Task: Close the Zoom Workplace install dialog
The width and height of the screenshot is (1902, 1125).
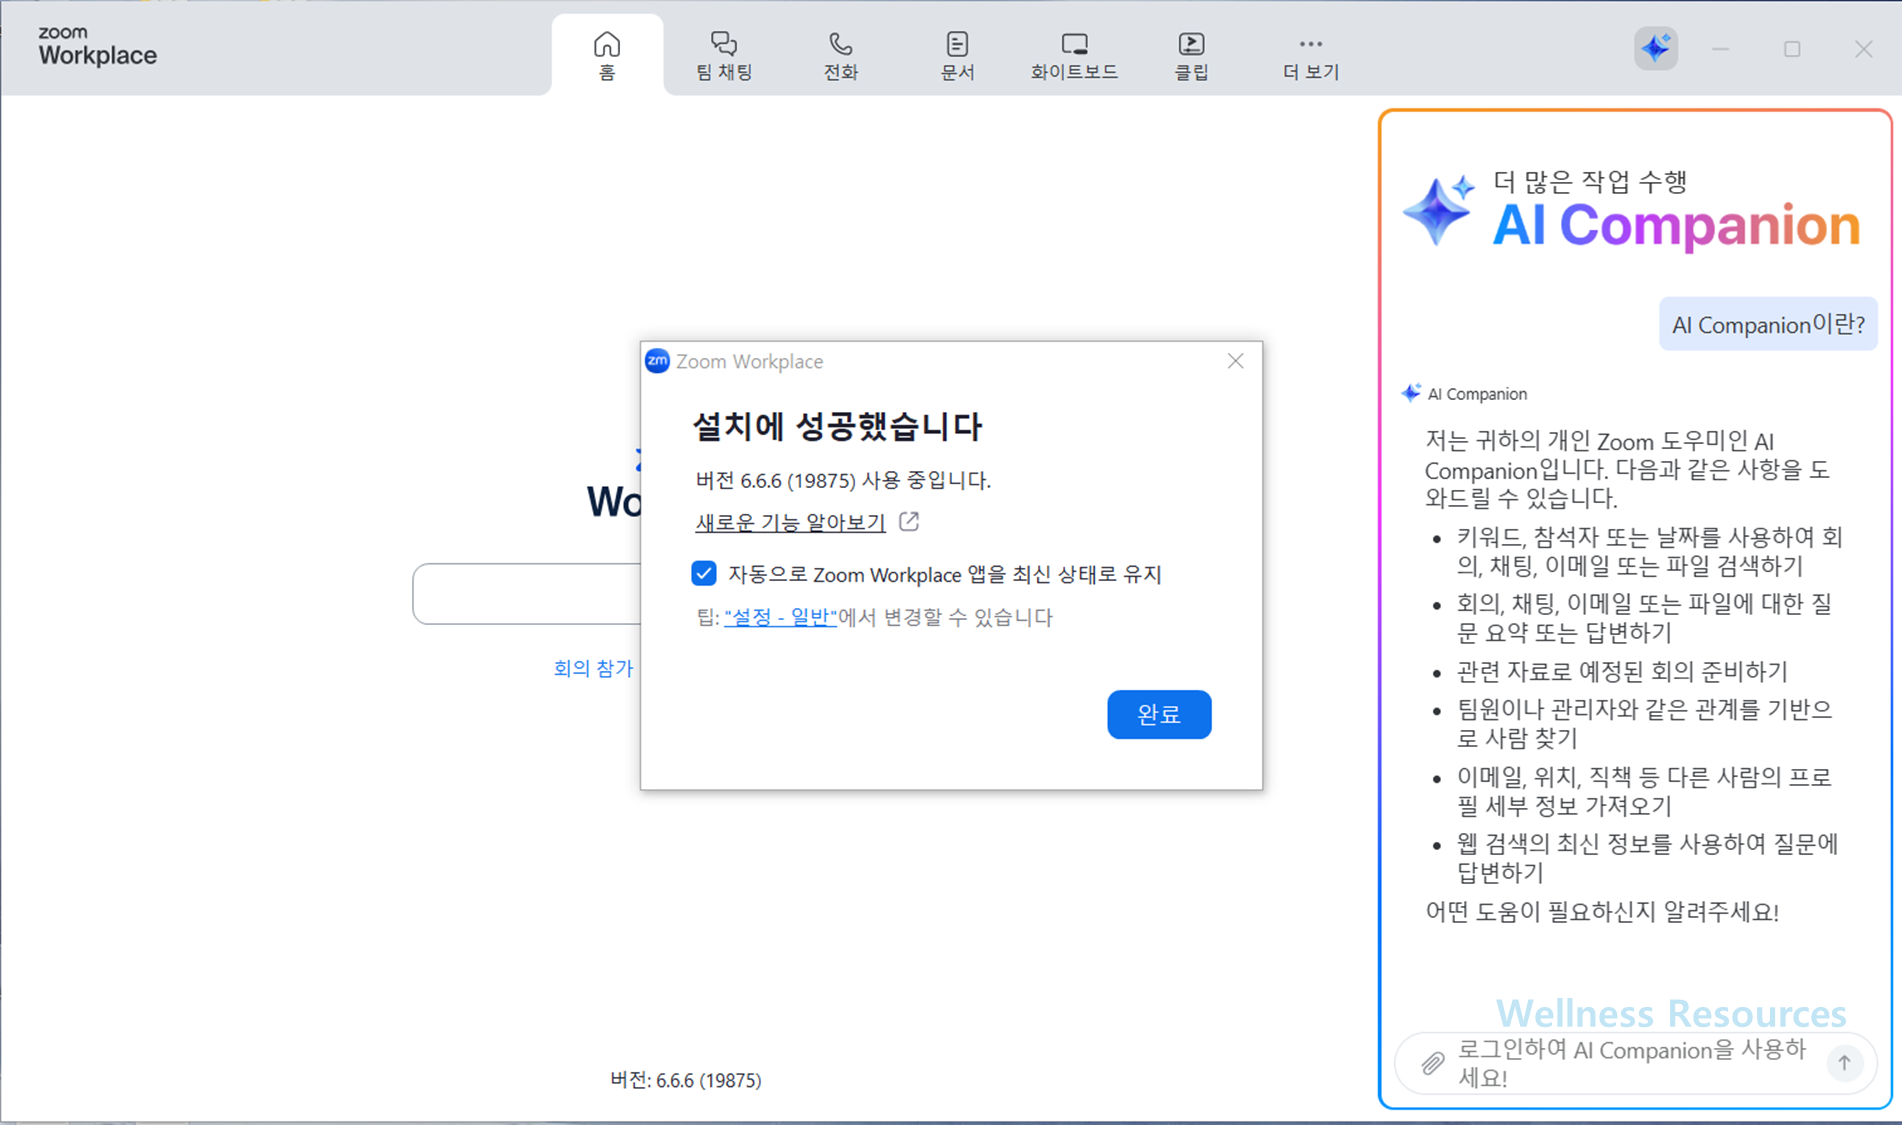Action: pos(1236,361)
